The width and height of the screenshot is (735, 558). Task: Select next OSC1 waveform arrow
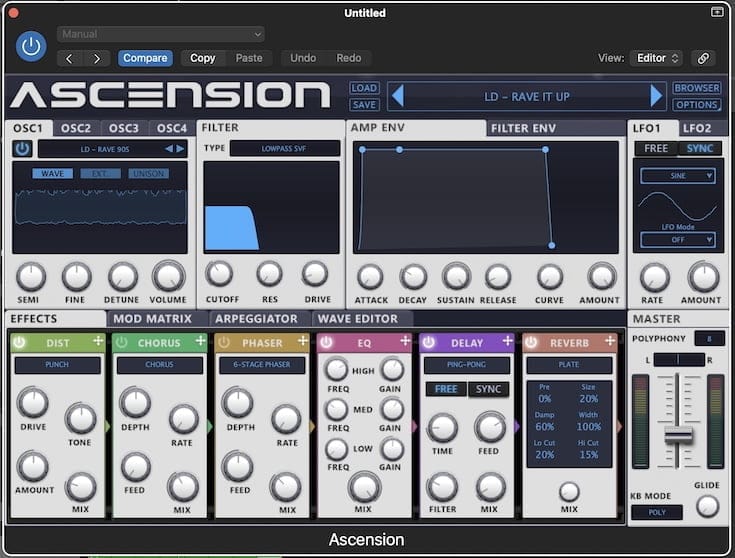pos(181,149)
